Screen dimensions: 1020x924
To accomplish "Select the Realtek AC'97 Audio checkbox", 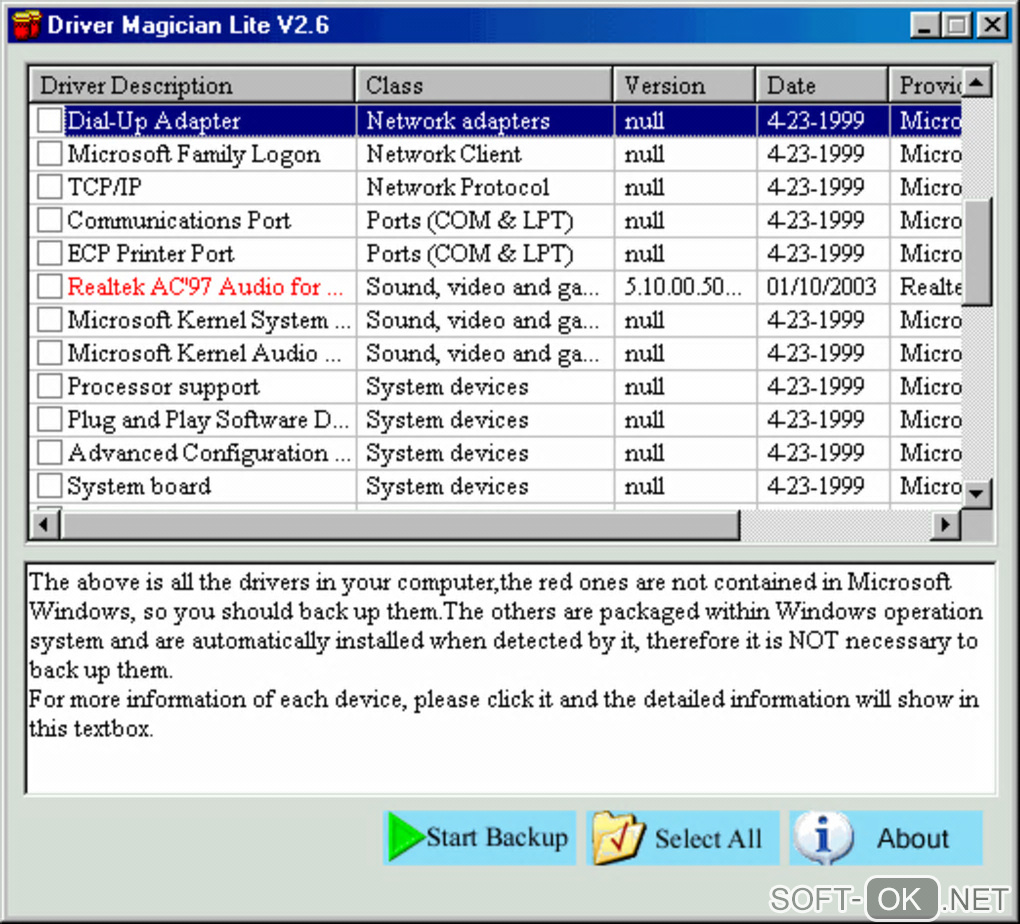I will 49,286.
